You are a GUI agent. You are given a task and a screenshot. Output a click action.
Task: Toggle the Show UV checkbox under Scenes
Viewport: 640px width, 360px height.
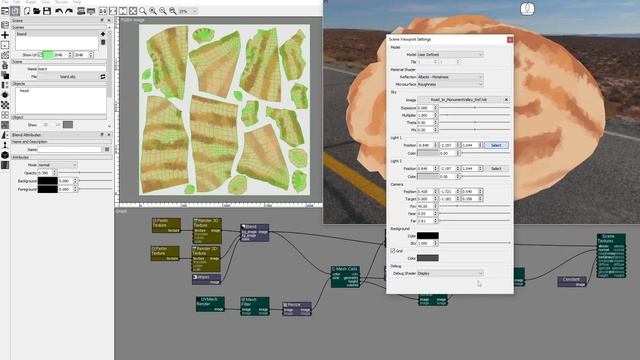40,55
